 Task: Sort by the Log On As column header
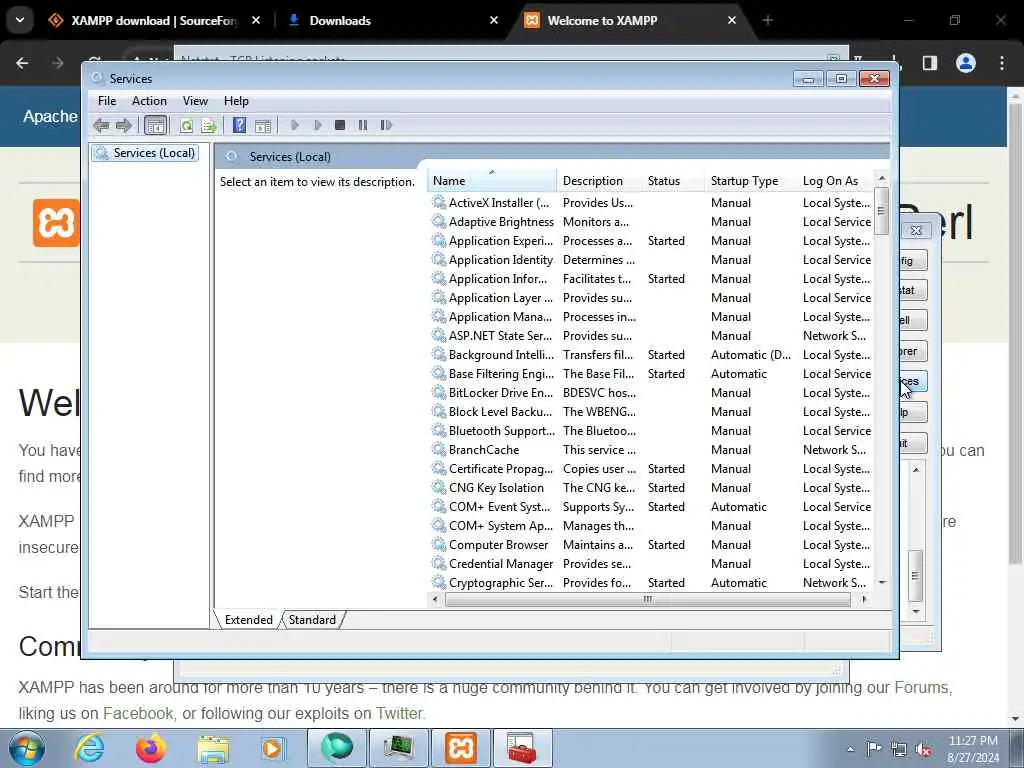click(835, 181)
